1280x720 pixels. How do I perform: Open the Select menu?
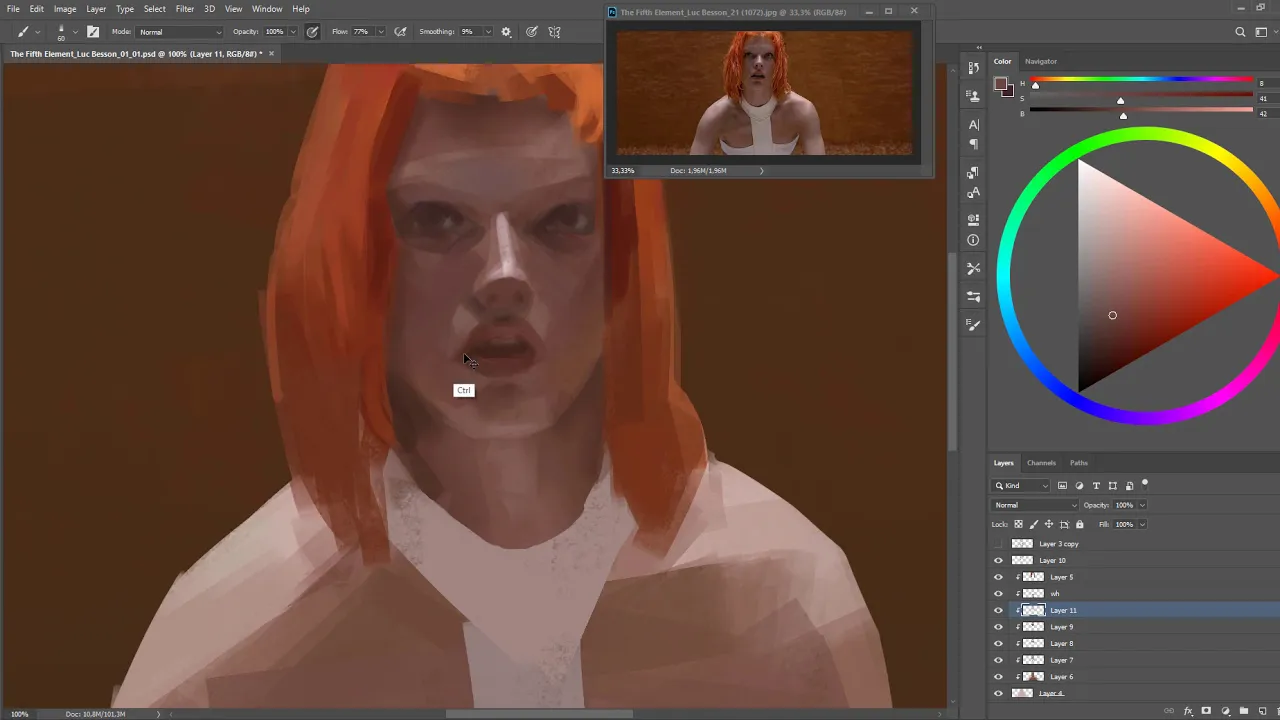(154, 9)
